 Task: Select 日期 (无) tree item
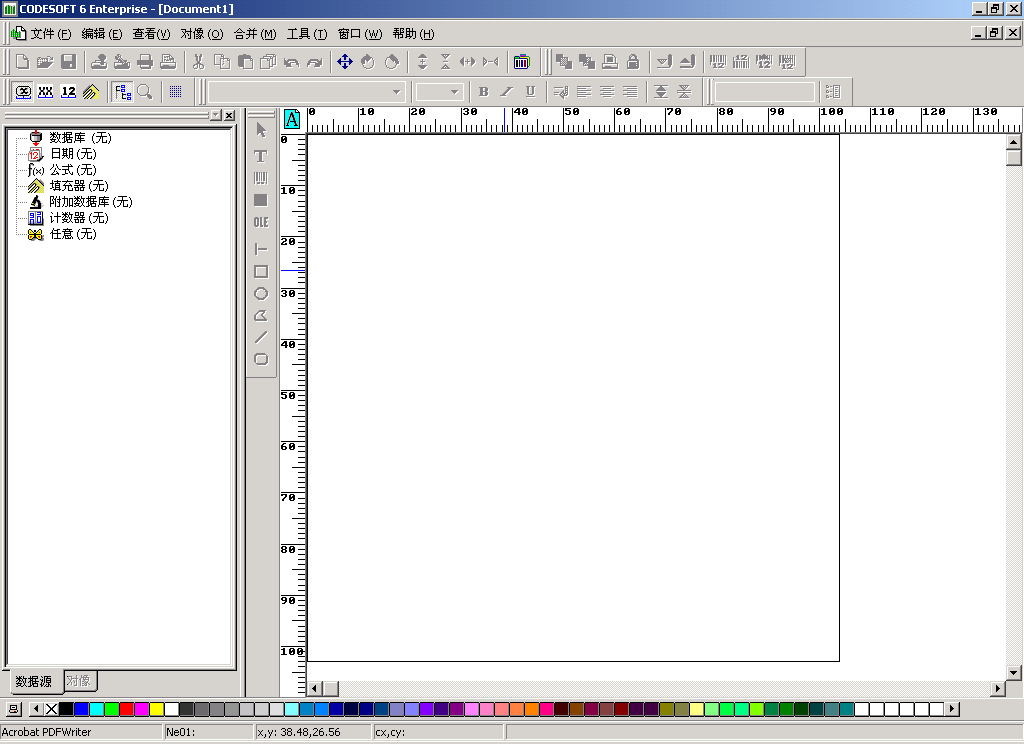73,154
